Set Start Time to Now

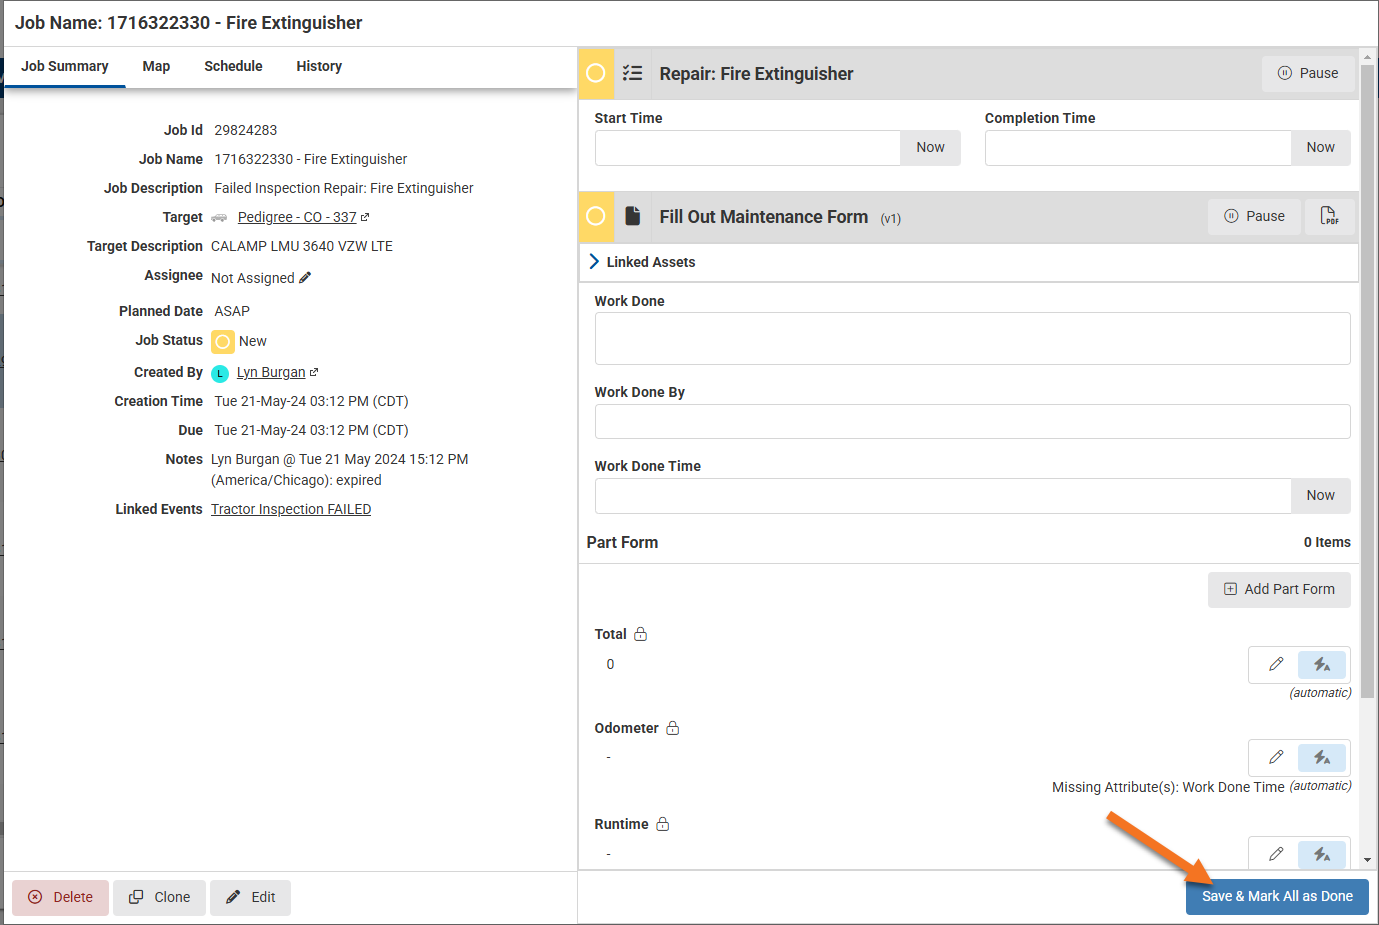pyautogui.click(x=930, y=148)
